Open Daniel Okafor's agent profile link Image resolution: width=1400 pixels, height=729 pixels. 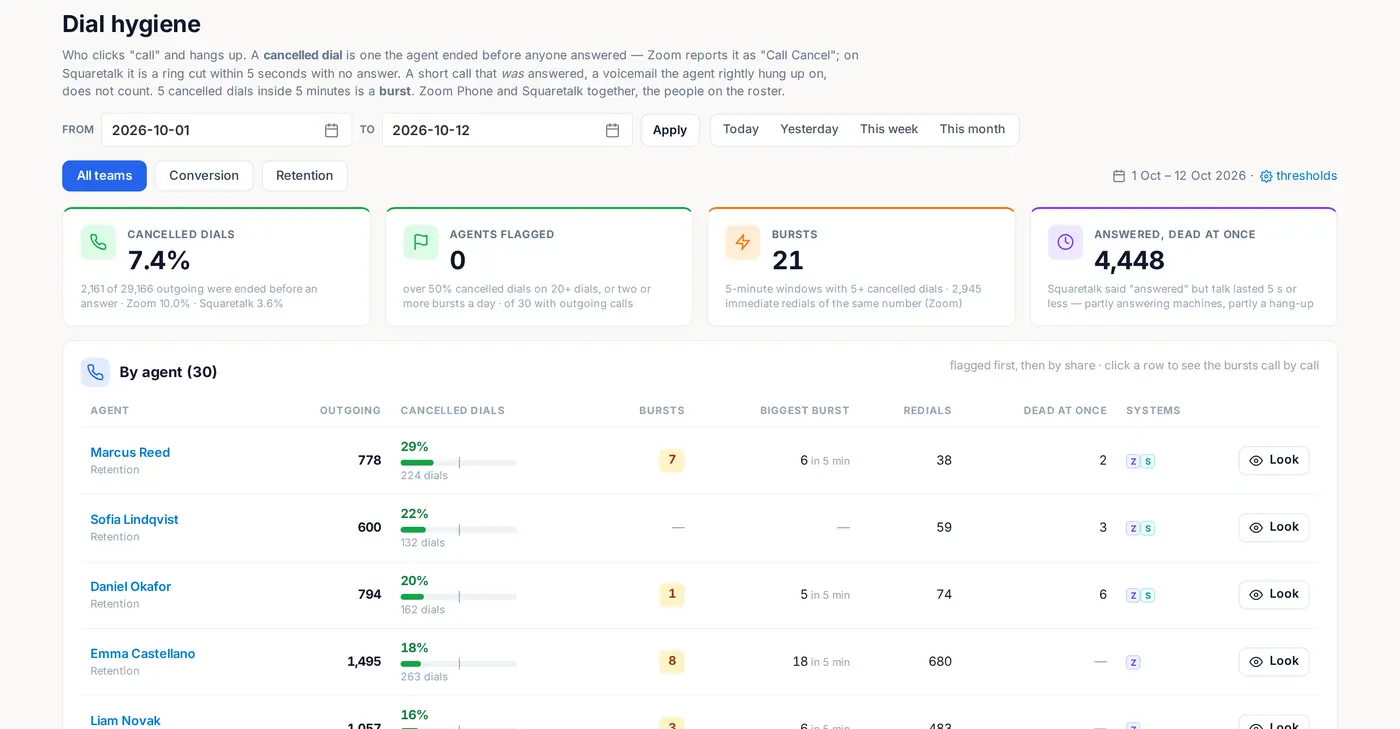click(131, 587)
